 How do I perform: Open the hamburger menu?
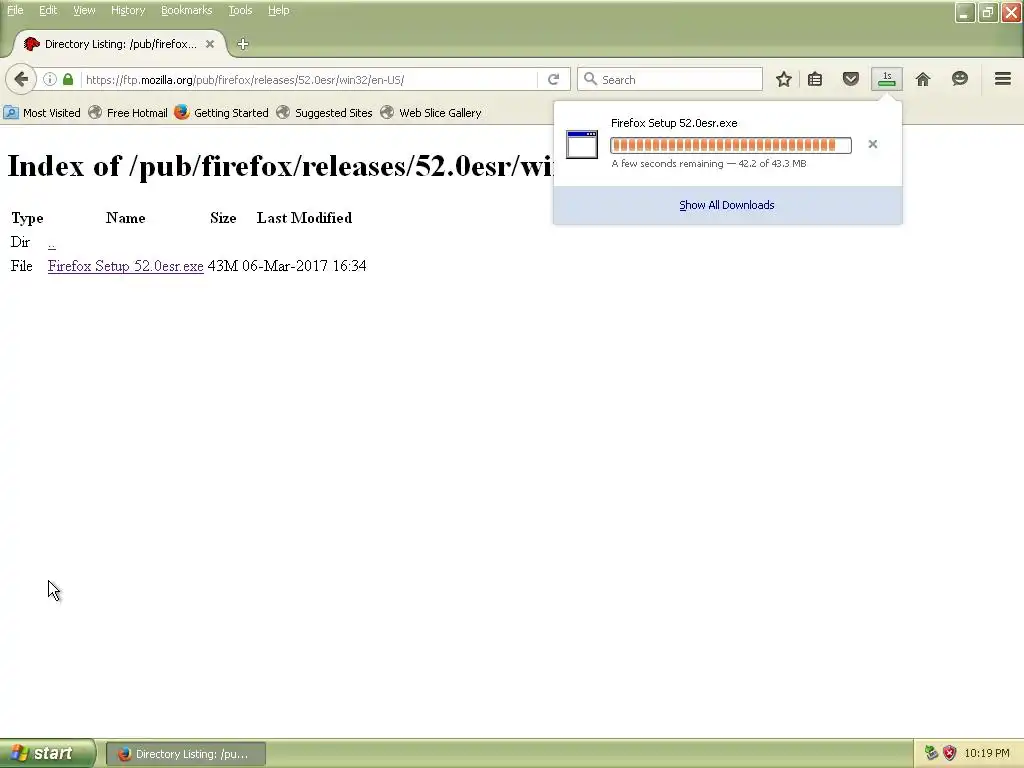1003,79
